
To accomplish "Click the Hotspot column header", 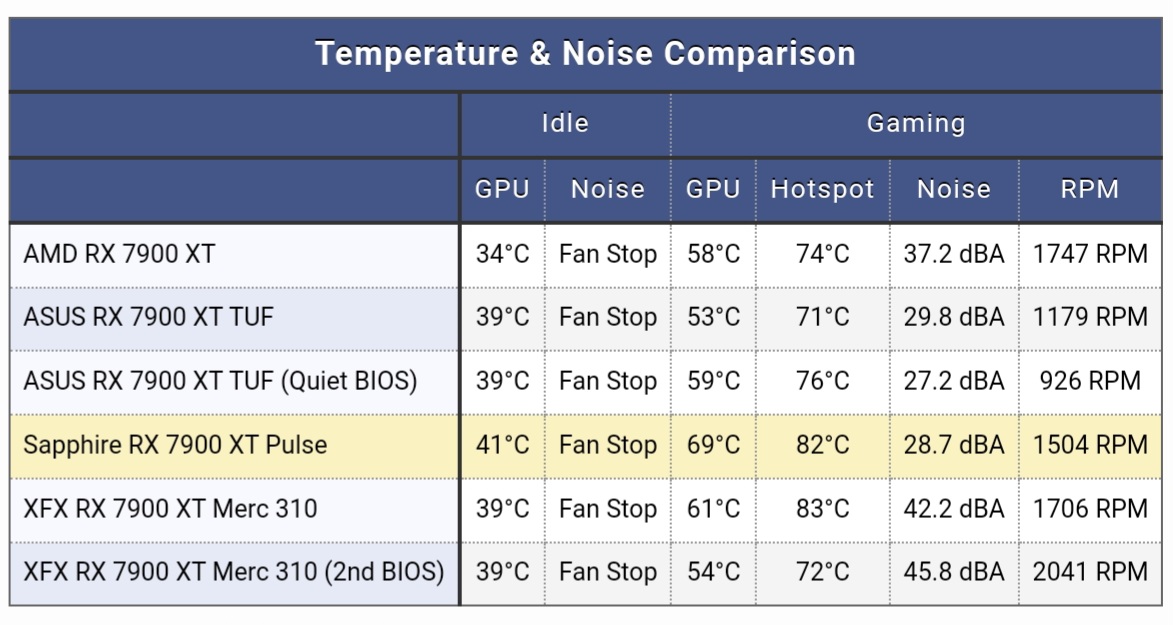I will (822, 189).
